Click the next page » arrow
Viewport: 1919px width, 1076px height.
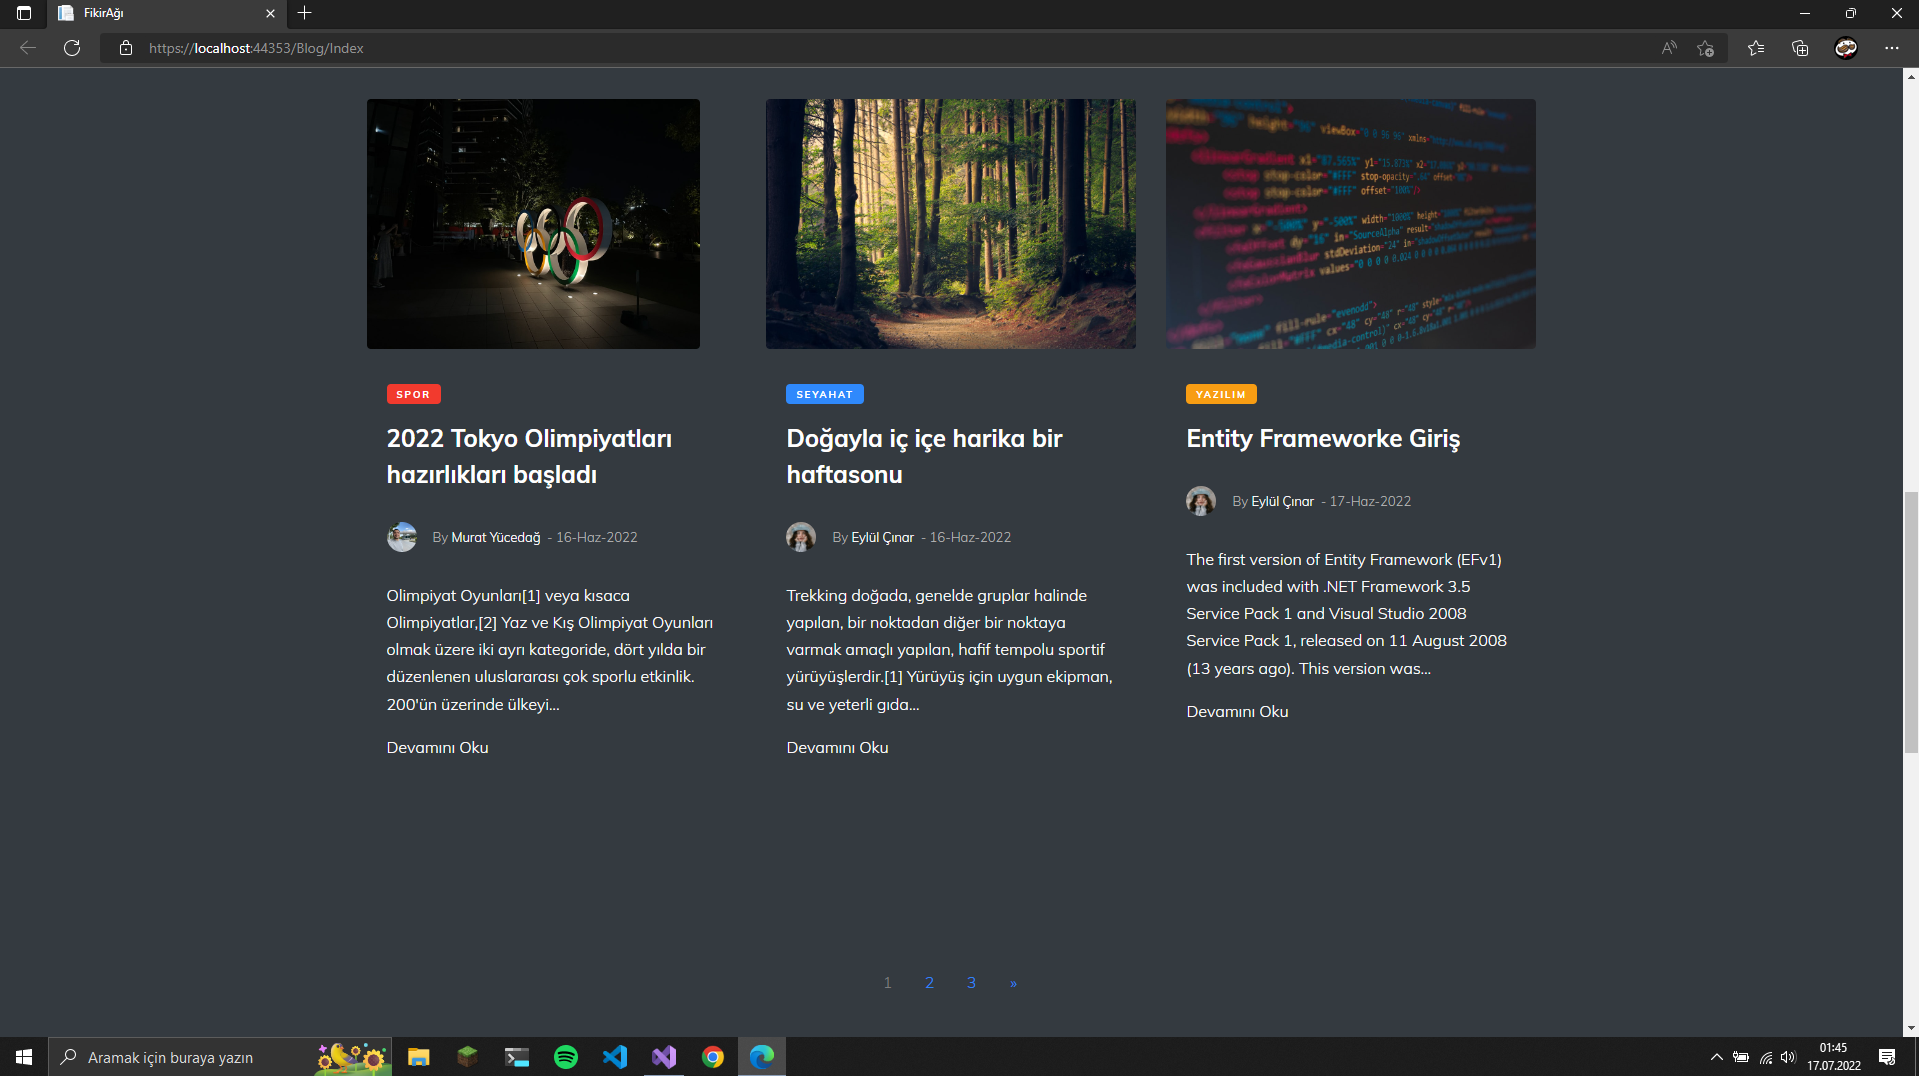1013,983
